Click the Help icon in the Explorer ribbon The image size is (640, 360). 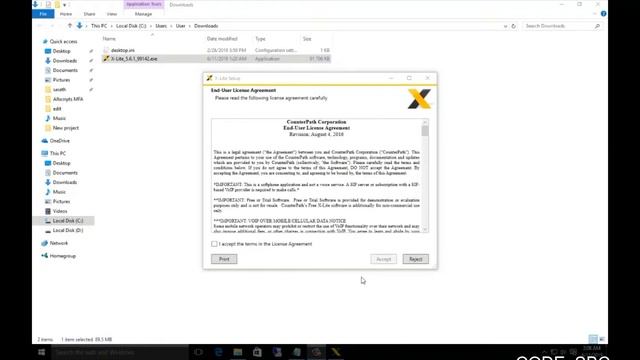click(x=603, y=14)
